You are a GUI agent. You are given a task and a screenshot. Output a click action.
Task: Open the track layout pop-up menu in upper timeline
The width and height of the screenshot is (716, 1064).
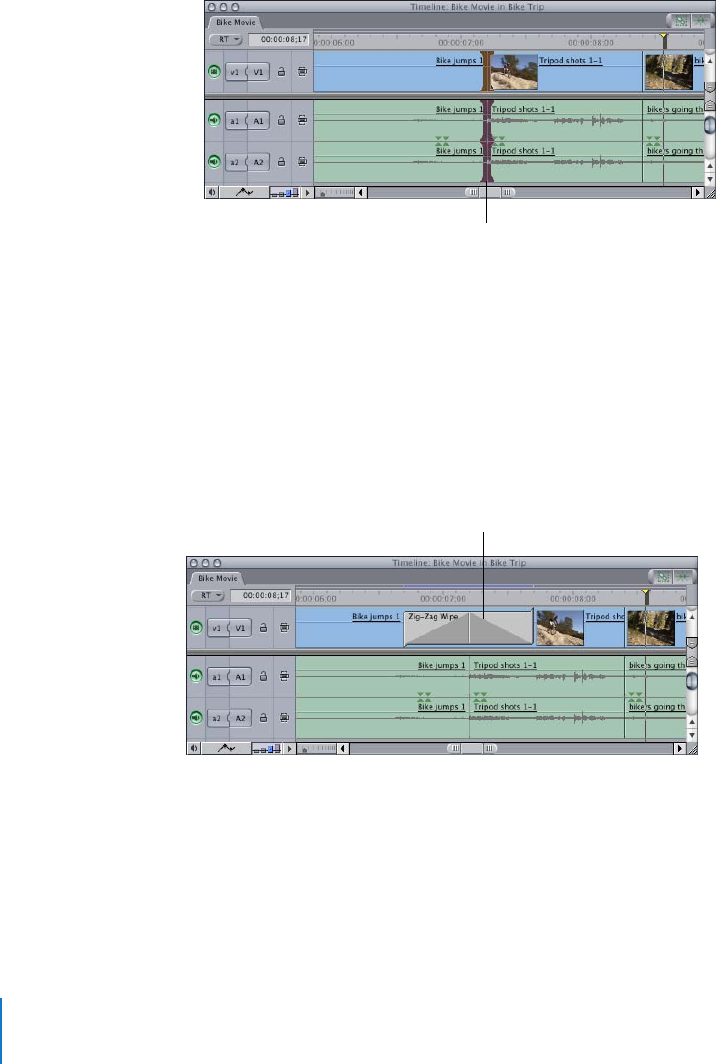pos(307,191)
